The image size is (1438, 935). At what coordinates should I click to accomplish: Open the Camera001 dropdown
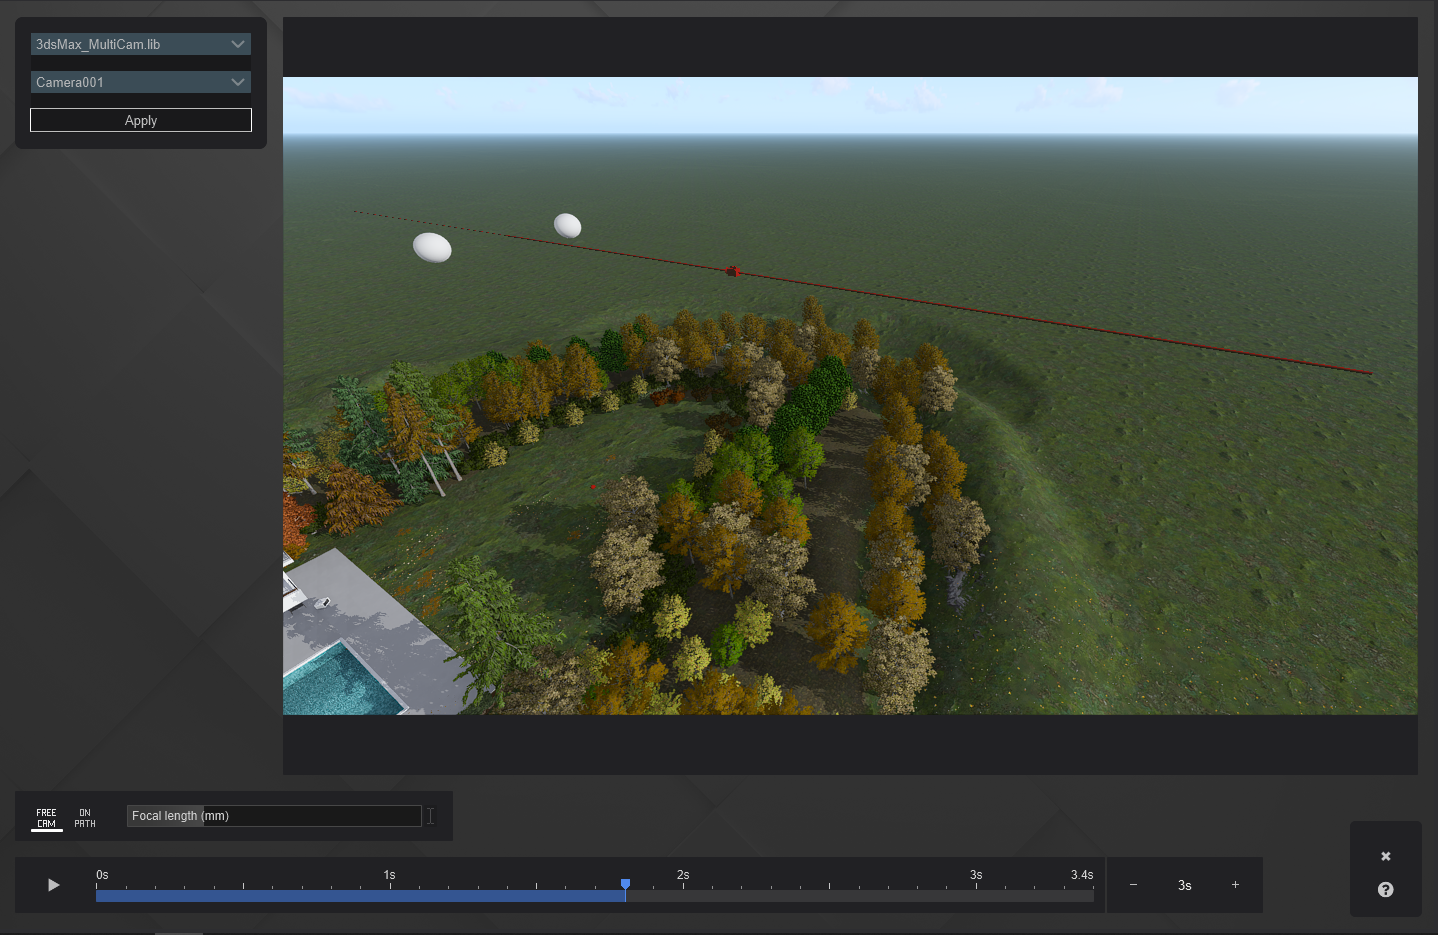pyautogui.click(x=140, y=82)
